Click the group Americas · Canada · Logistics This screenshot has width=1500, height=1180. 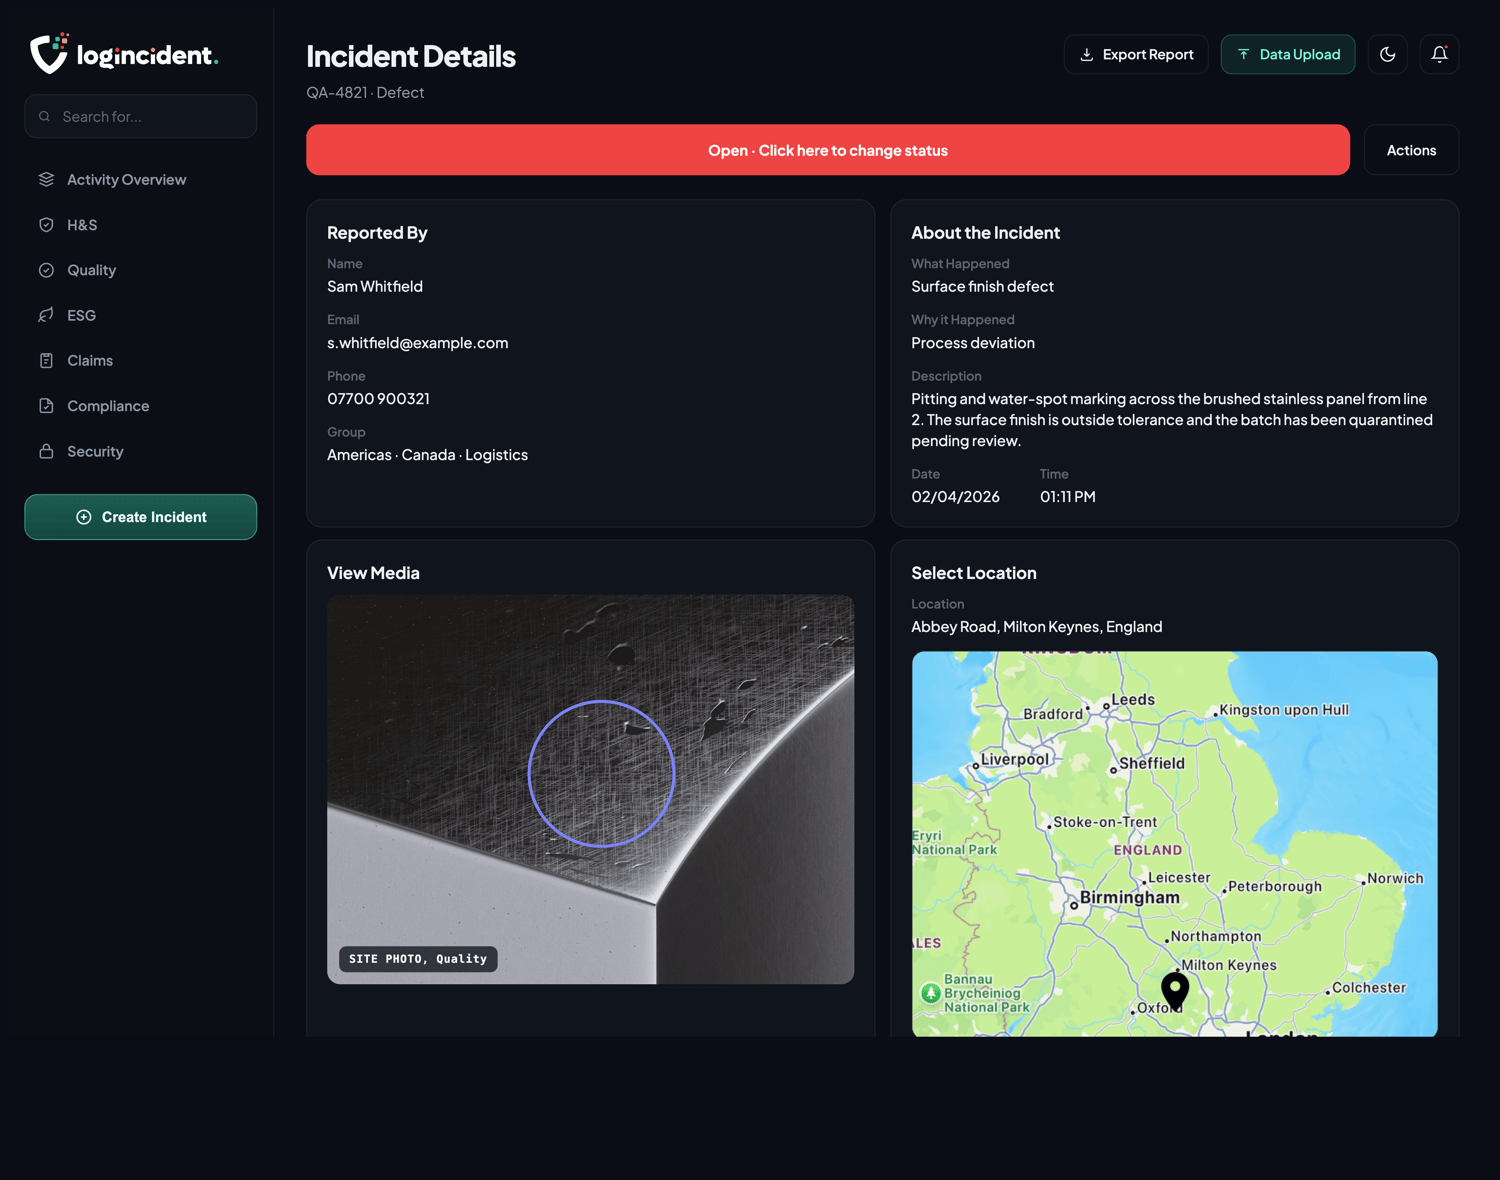[428, 455]
